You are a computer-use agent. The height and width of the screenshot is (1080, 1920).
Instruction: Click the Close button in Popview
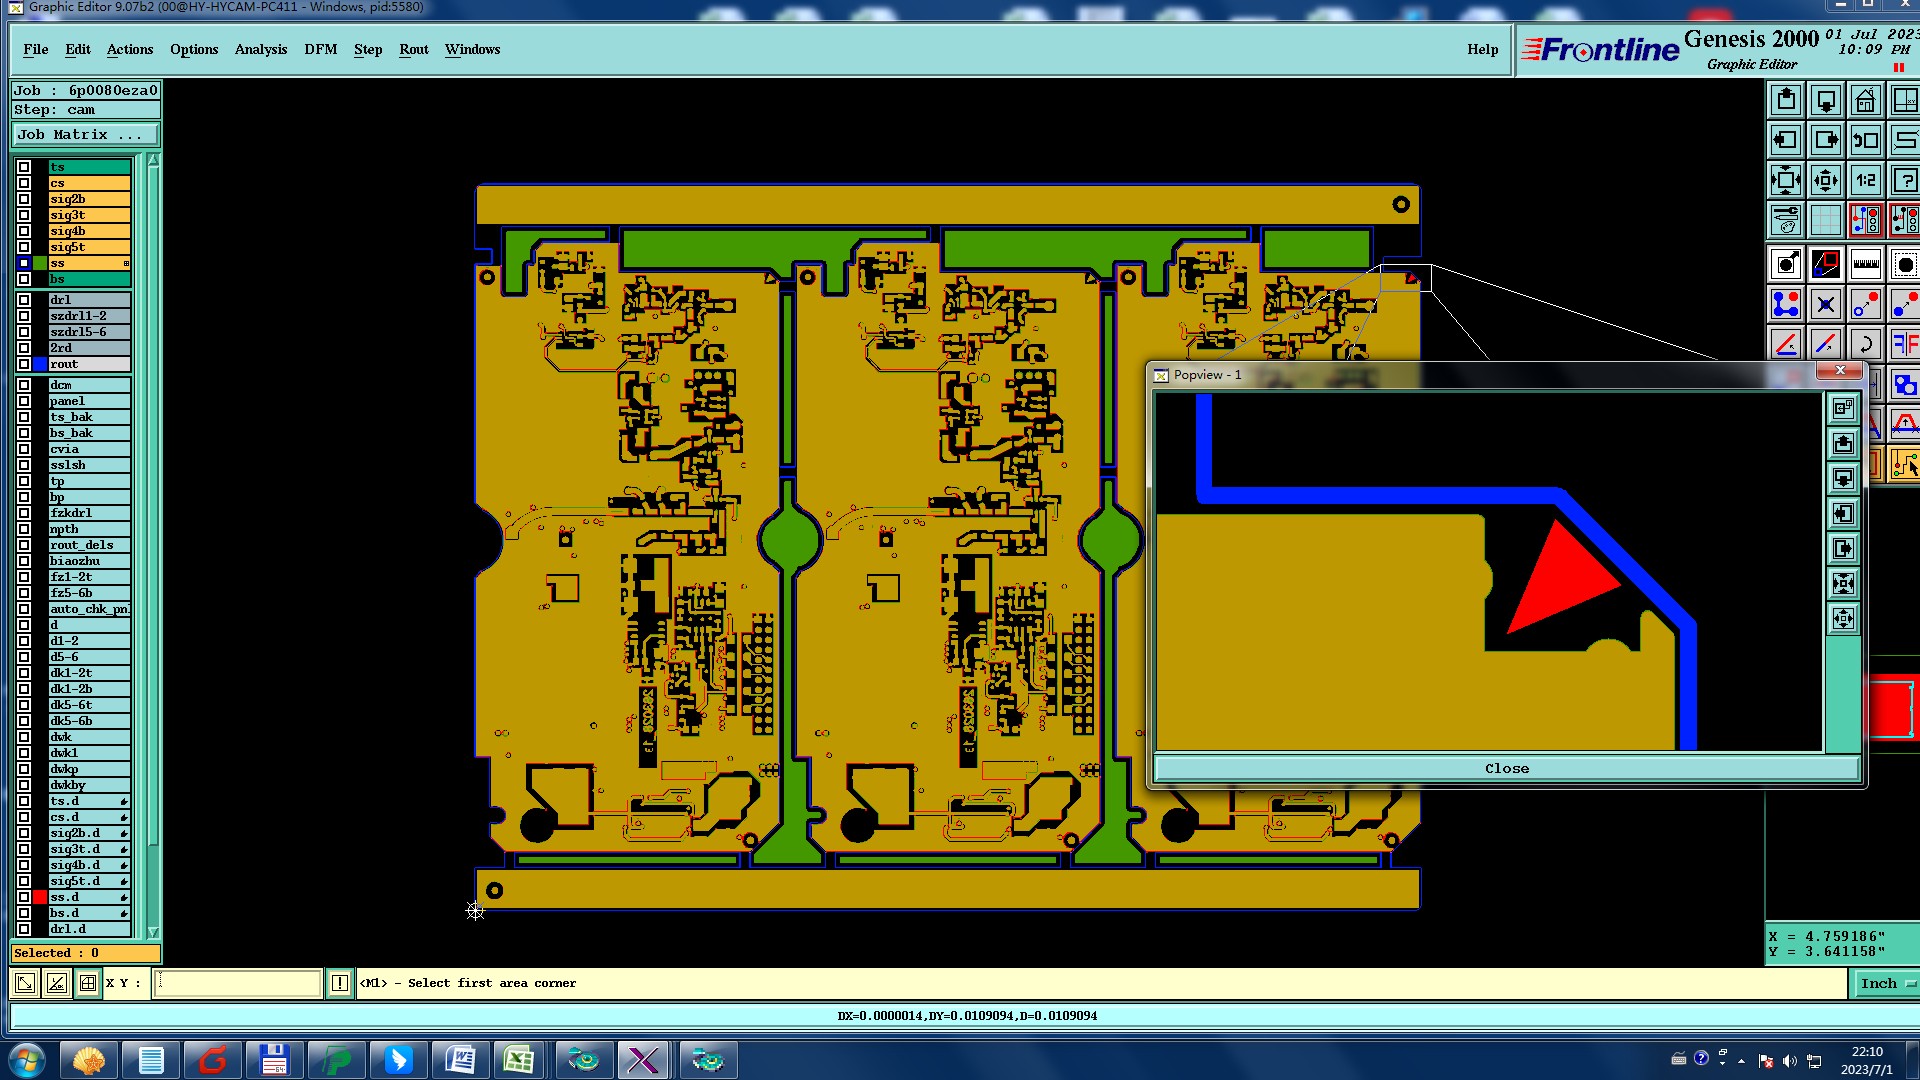(1506, 769)
